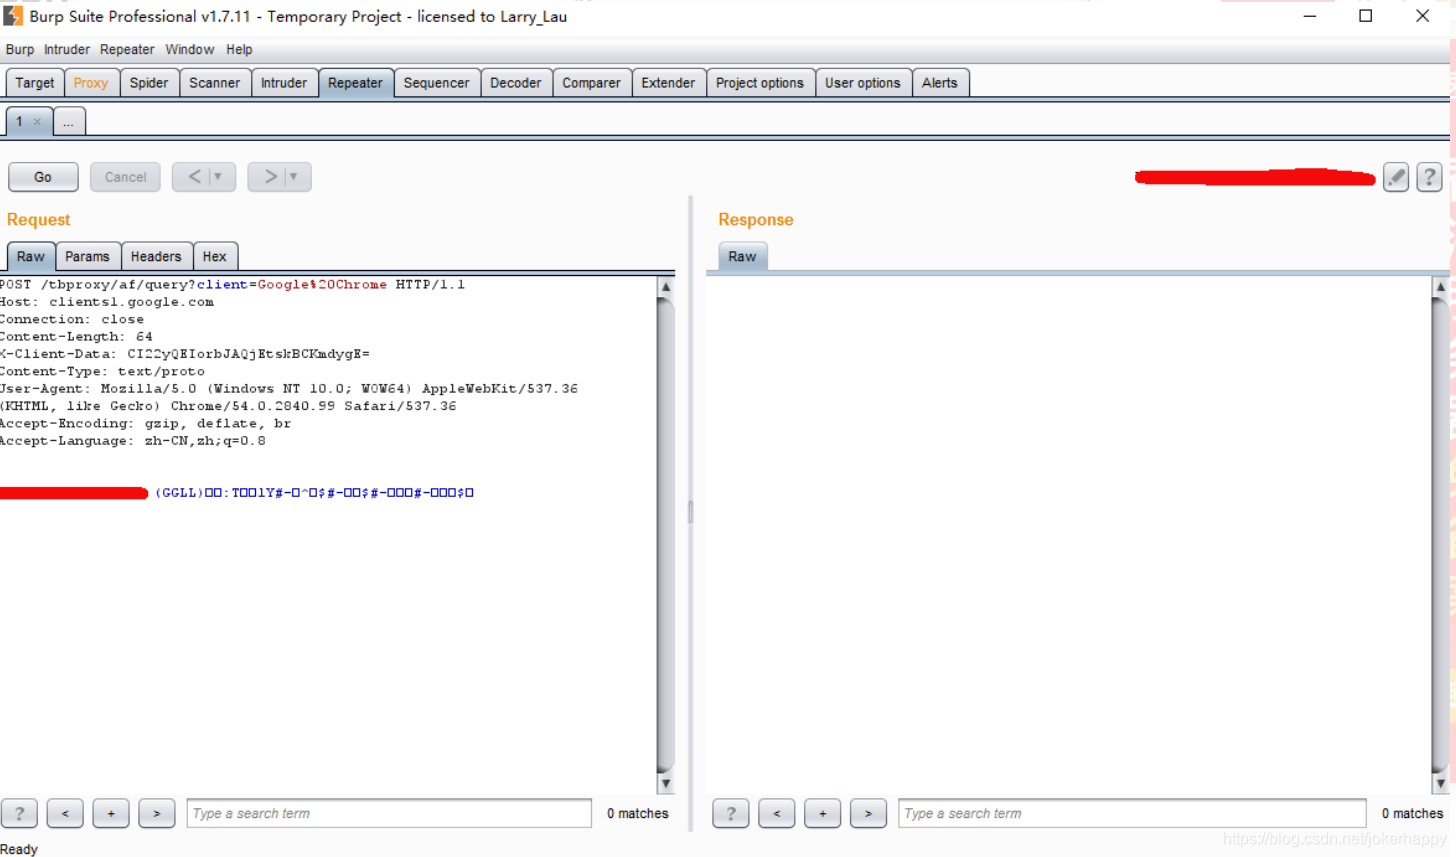Open the Repeater menu in the menu bar
The width and height of the screenshot is (1456, 857).
click(127, 49)
